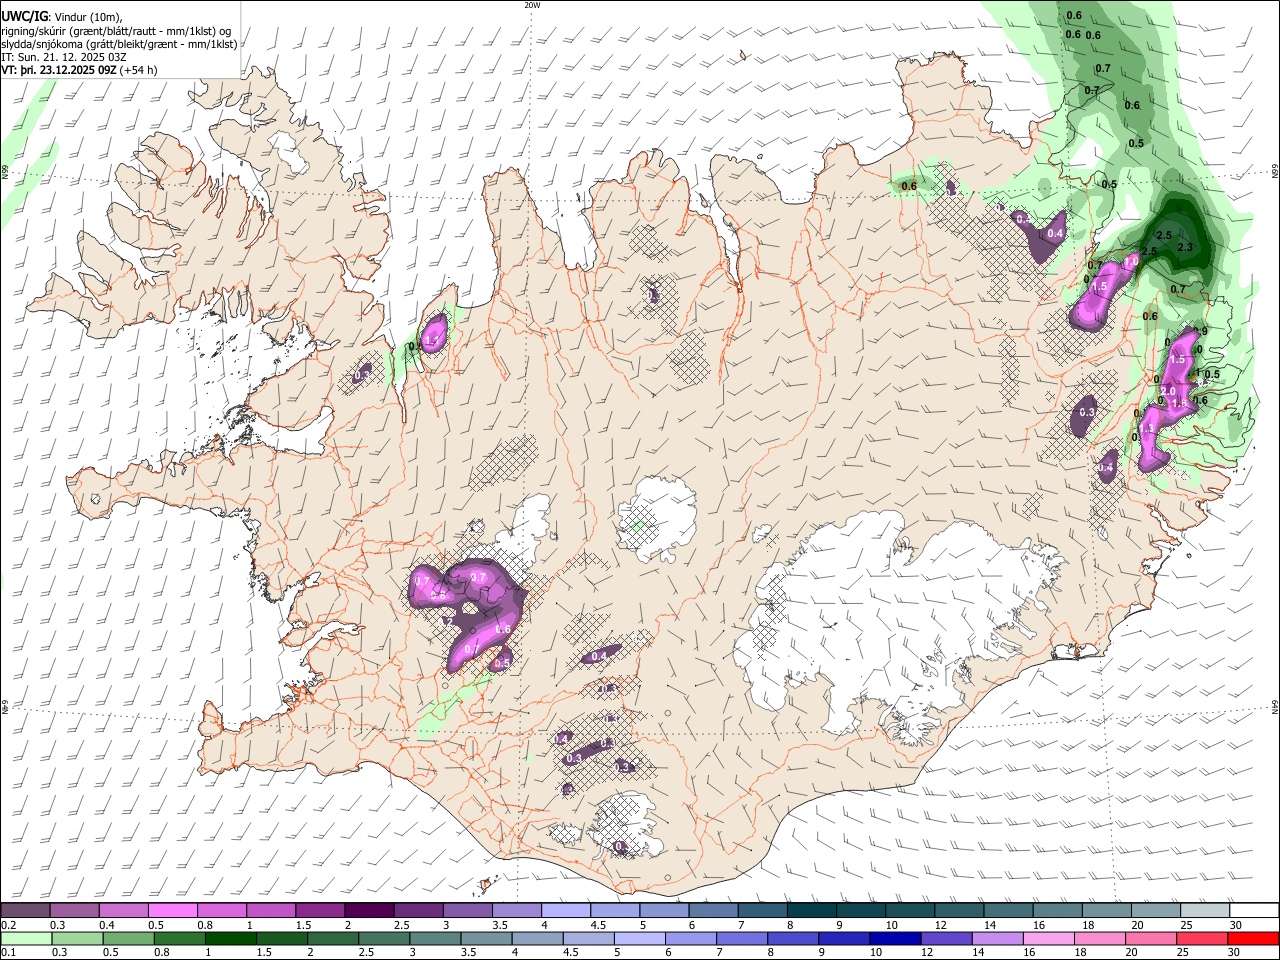Pick the bottom-row swatch between 2 and 2.5
Viewport: 1280px width, 960px height.
tap(333, 938)
